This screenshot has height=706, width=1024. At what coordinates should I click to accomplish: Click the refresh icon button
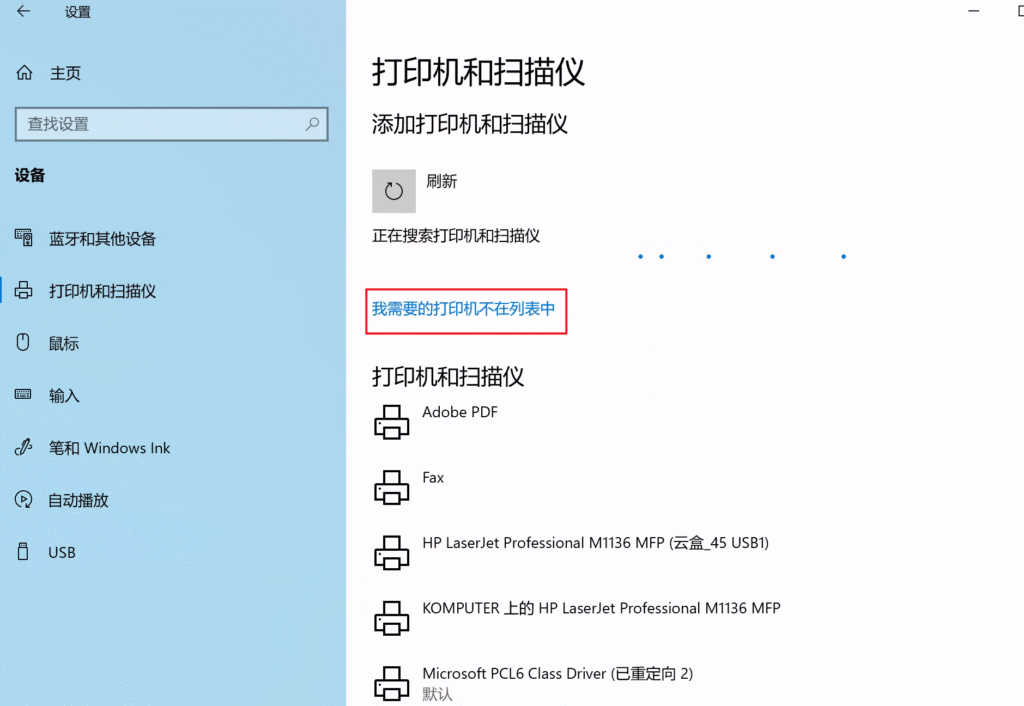[x=394, y=191]
